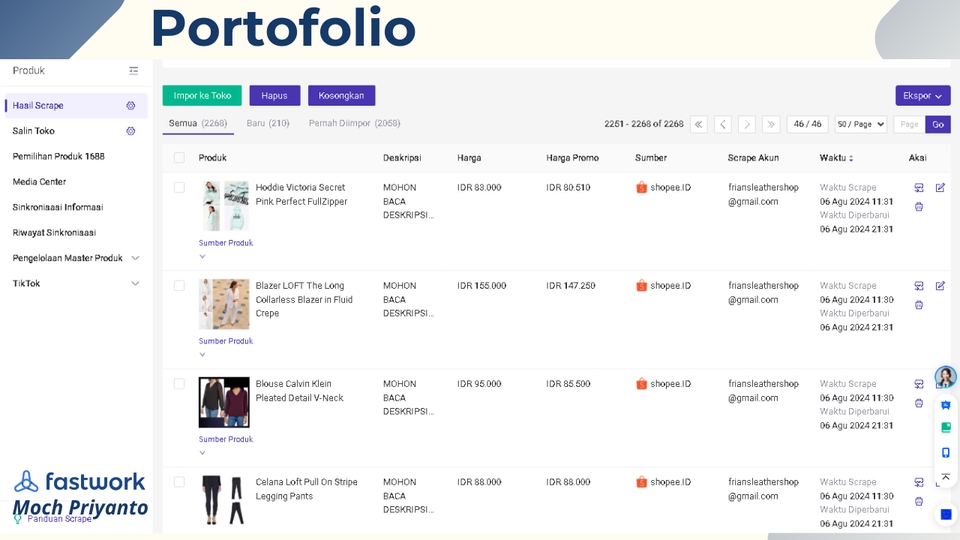Go to last page double-arrow
Screen dimensions: 960x540
pos(771,124)
